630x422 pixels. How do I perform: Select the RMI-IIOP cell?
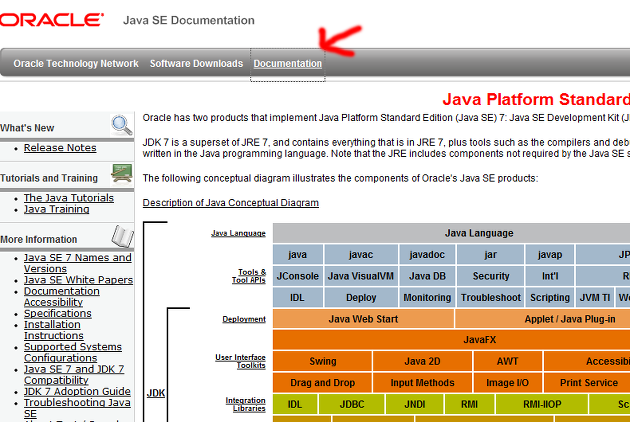point(542,404)
